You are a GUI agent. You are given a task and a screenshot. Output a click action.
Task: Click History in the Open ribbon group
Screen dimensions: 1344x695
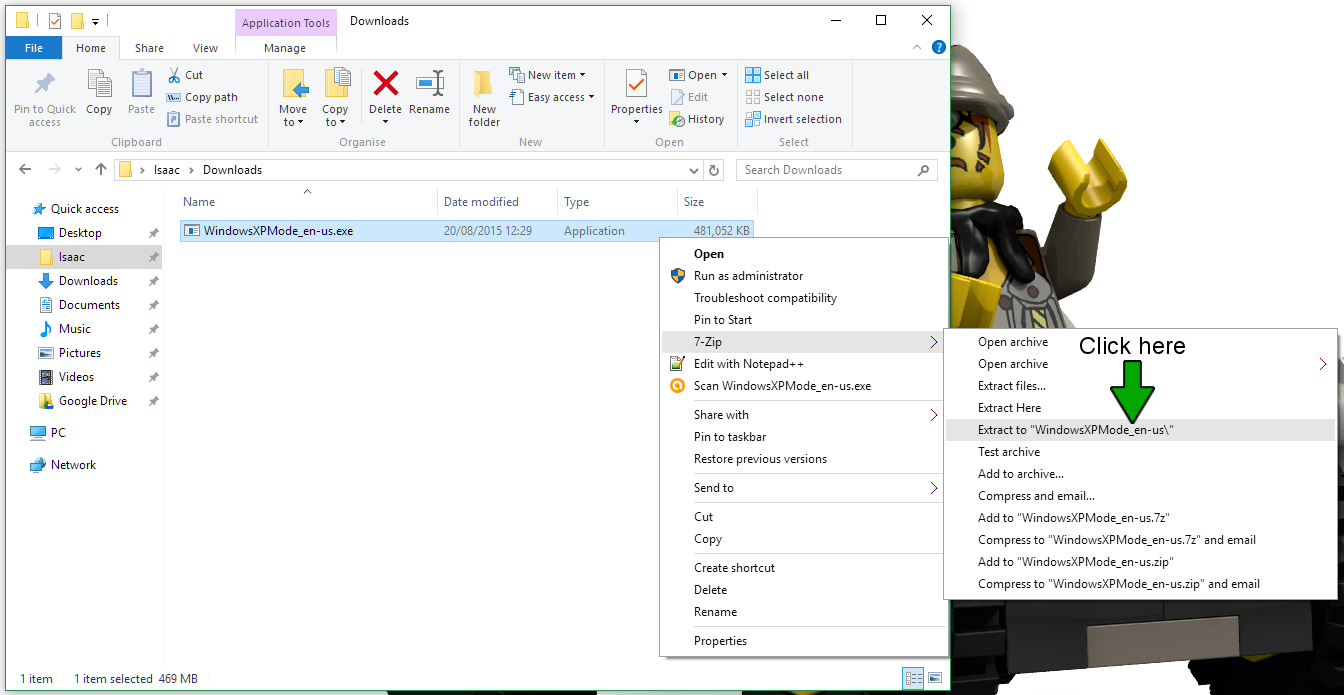tap(696, 119)
